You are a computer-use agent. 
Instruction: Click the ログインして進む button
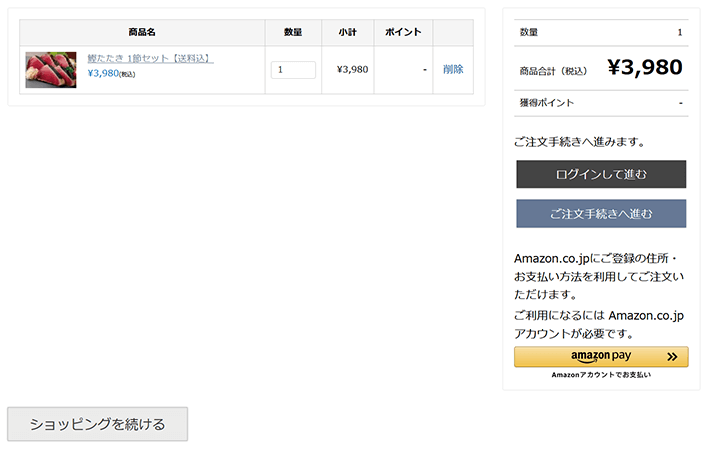click(x=601, y=174)
